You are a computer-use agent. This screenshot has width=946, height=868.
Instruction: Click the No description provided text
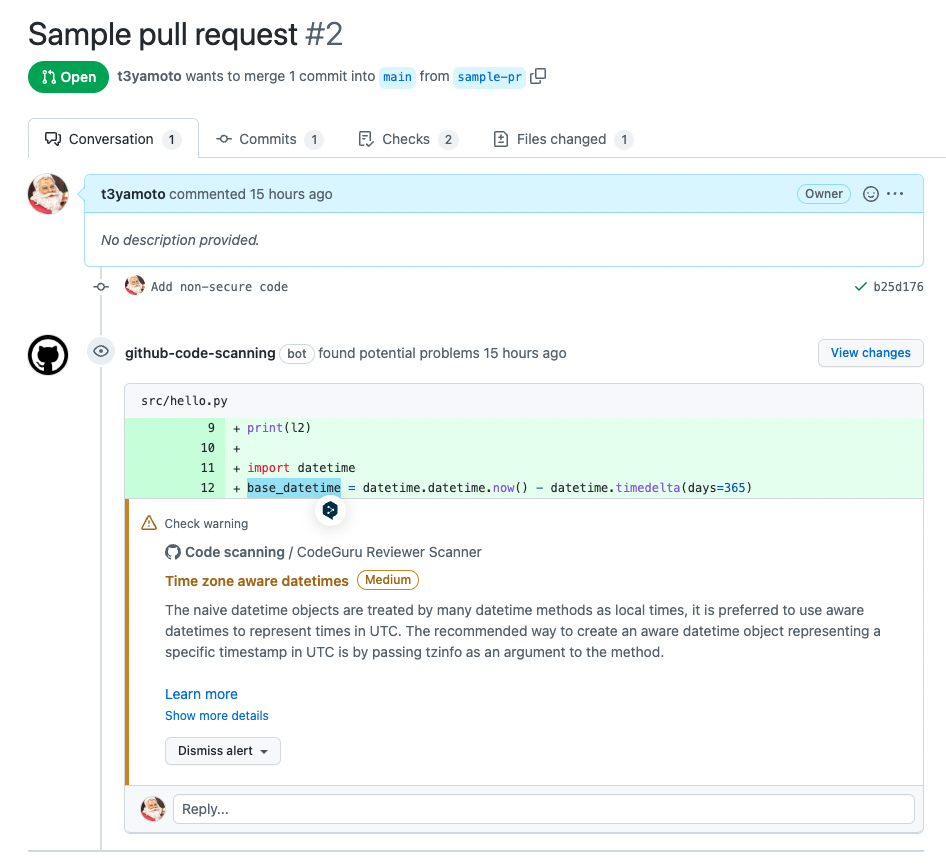point(180,240)
